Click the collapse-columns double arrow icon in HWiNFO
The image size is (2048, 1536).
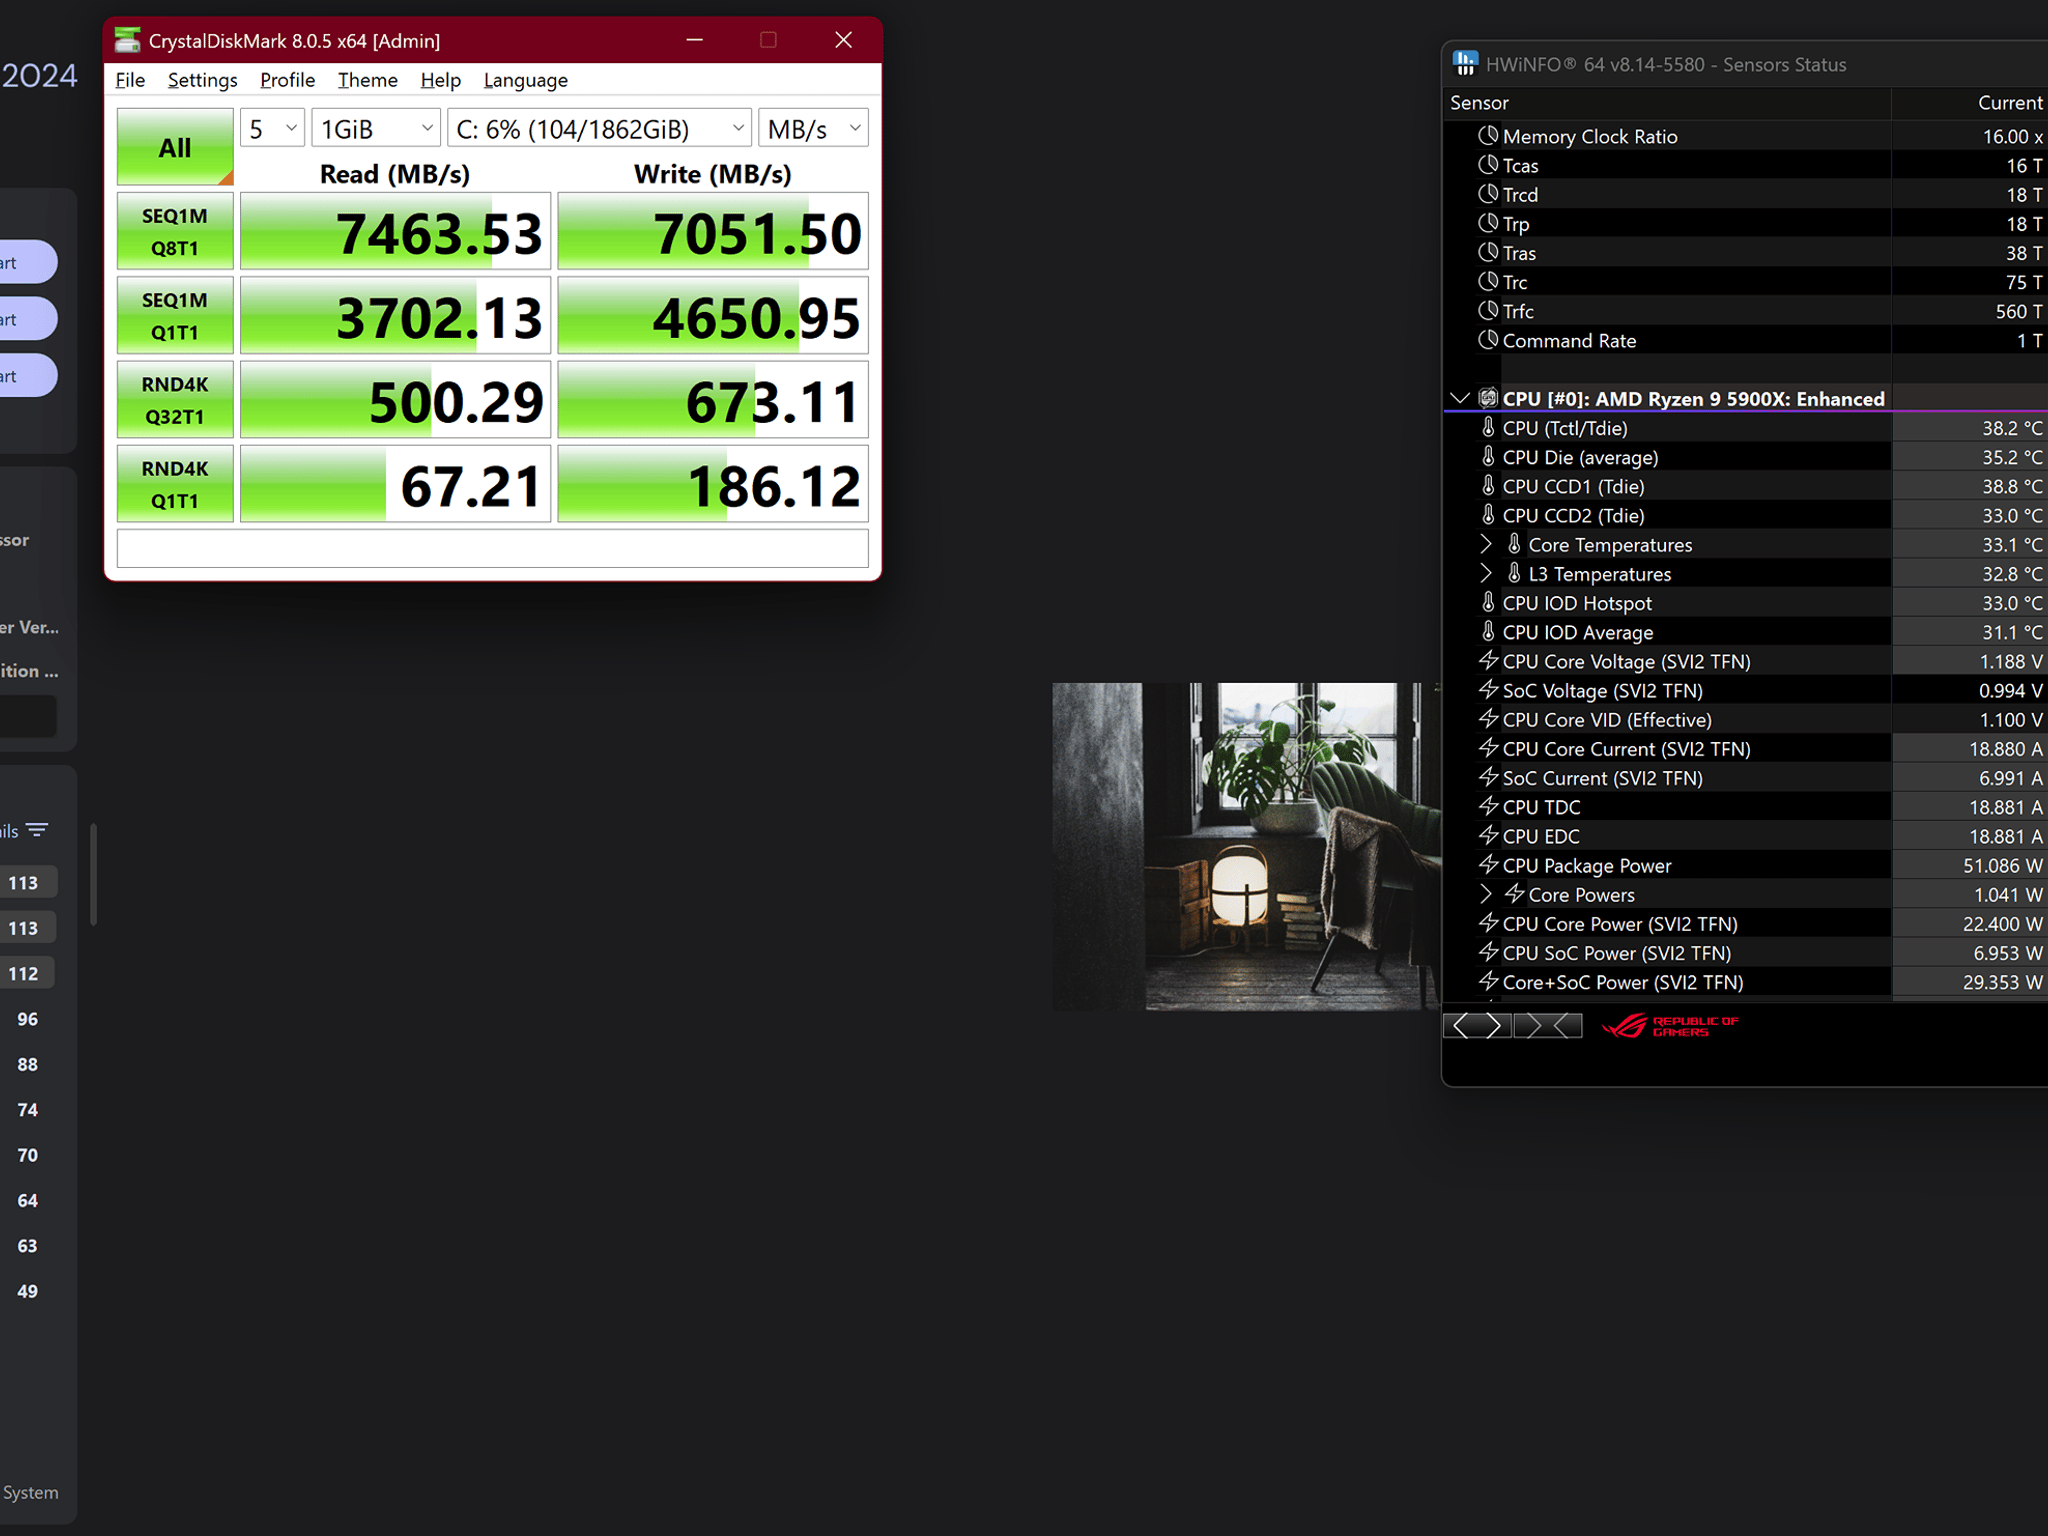pos(1548,1026)
